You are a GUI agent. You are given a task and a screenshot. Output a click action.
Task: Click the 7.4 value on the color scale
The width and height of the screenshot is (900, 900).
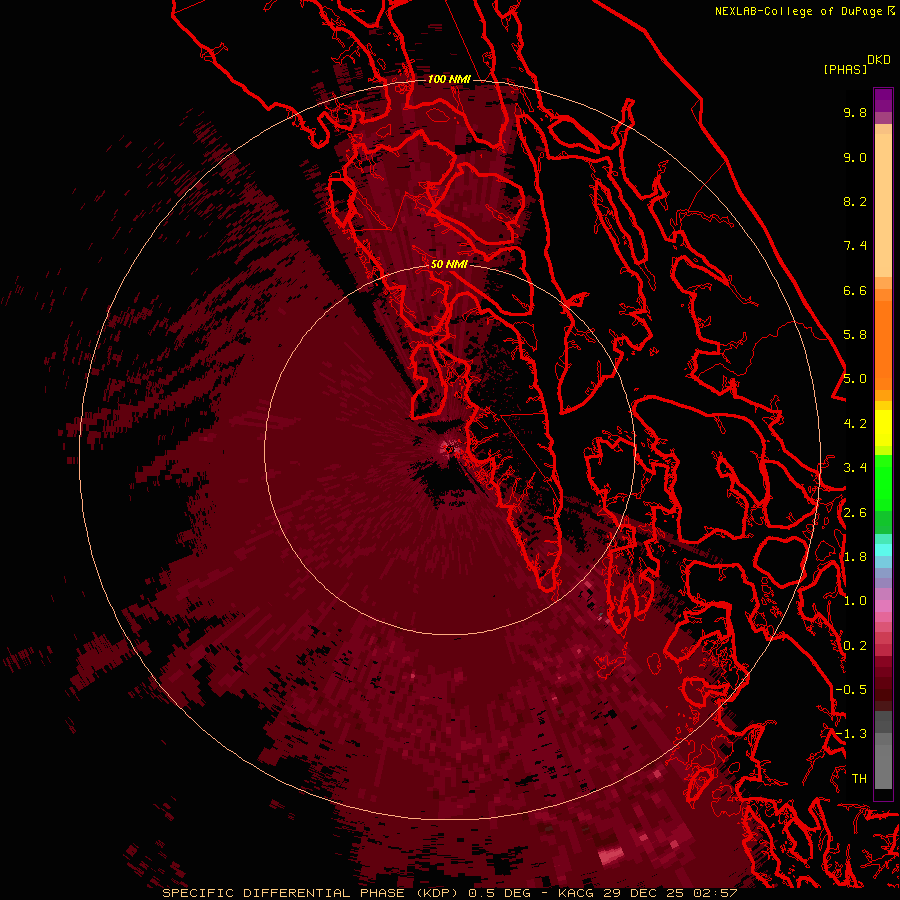[855, 246]
